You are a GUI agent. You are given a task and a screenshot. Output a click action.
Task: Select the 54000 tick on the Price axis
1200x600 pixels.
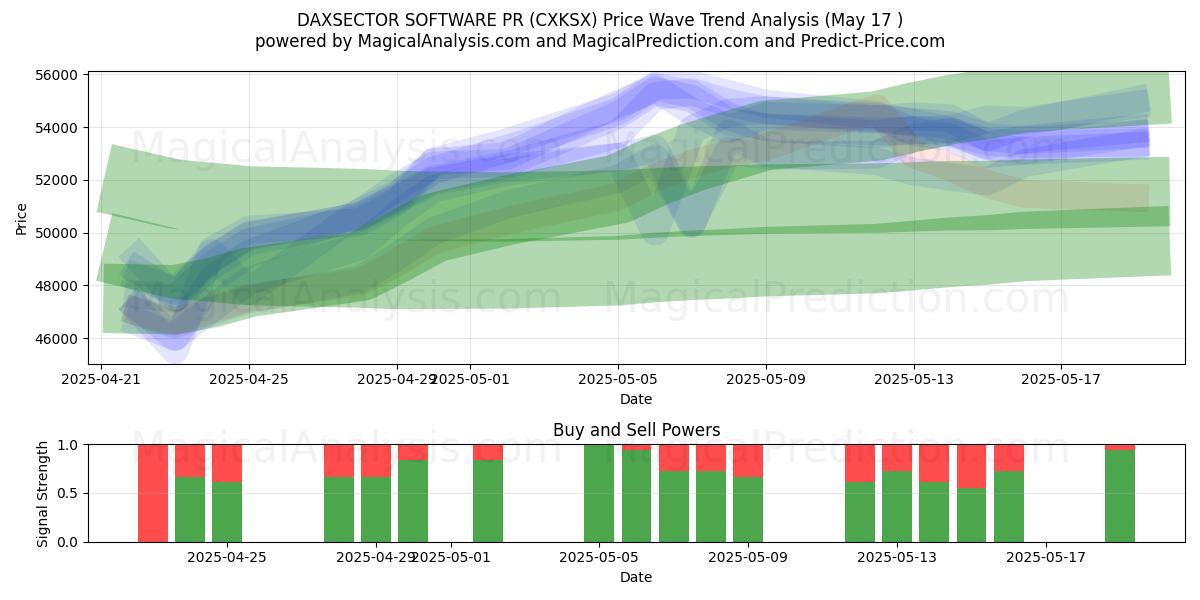(58, 128)
